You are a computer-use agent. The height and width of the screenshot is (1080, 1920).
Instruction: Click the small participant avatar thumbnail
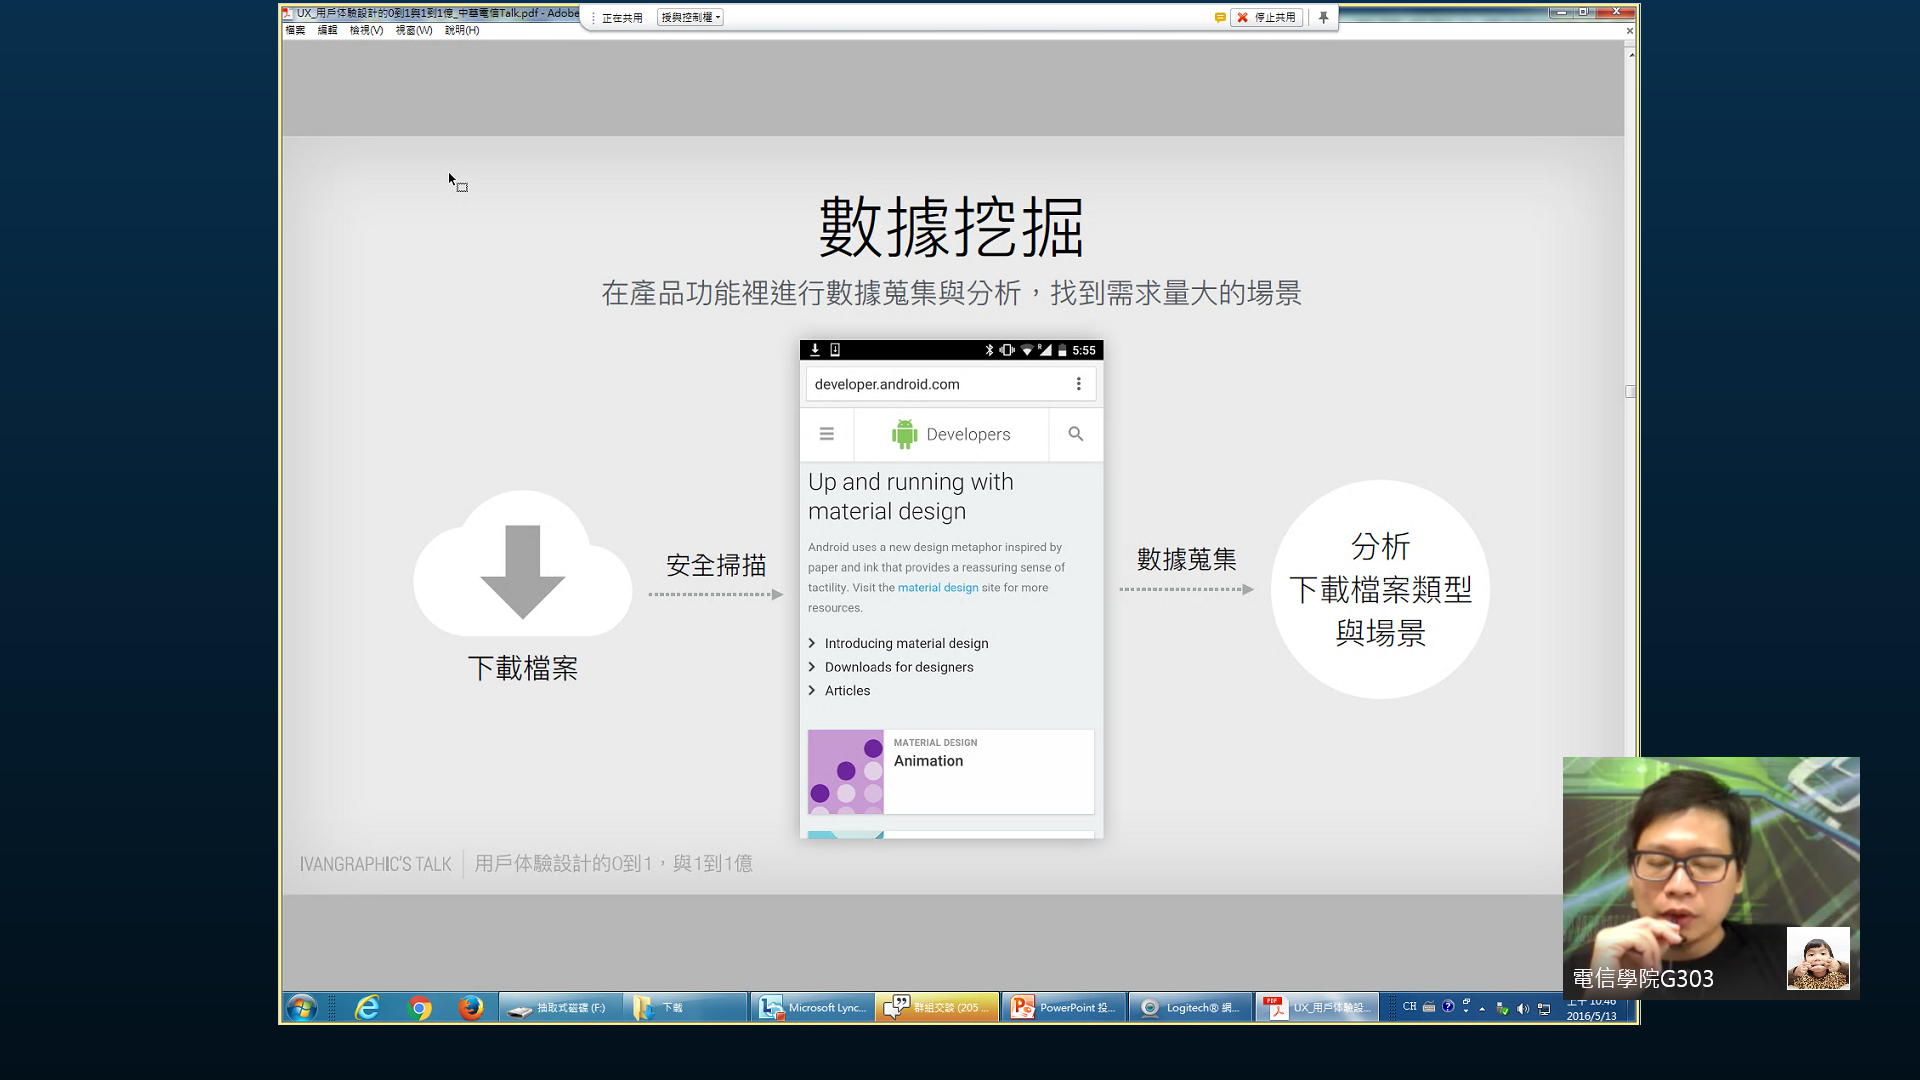point(1817,958)
